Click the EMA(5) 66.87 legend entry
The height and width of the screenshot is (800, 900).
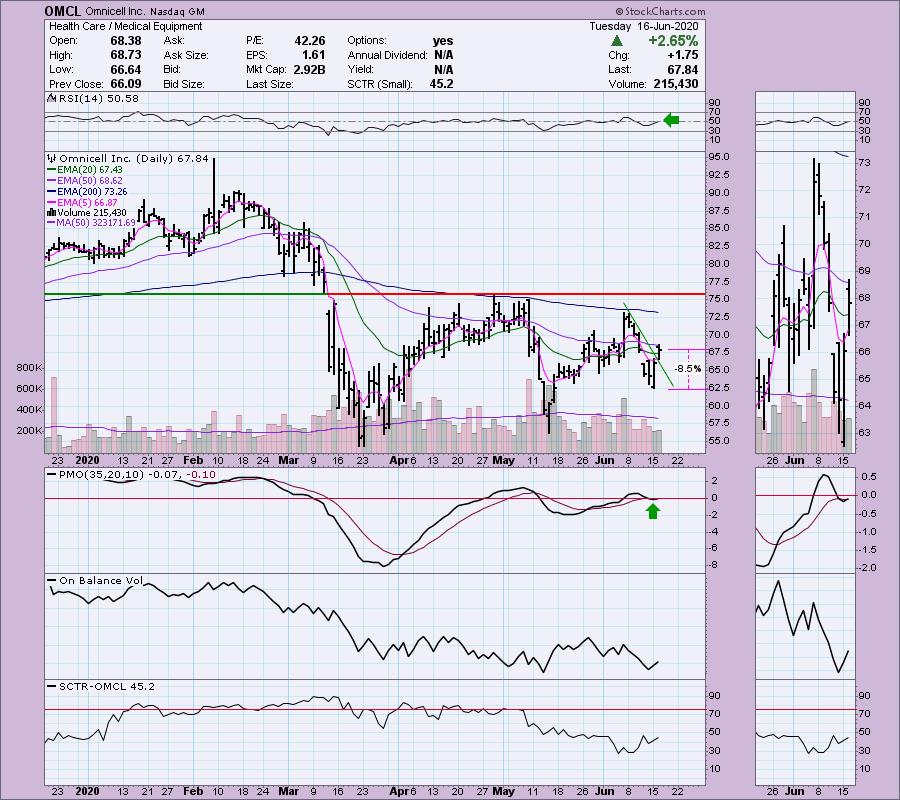coord(87,203)
